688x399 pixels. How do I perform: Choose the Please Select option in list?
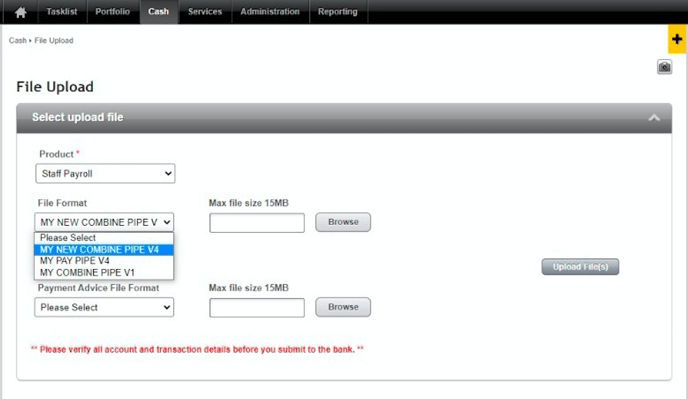tap(104, 238)
